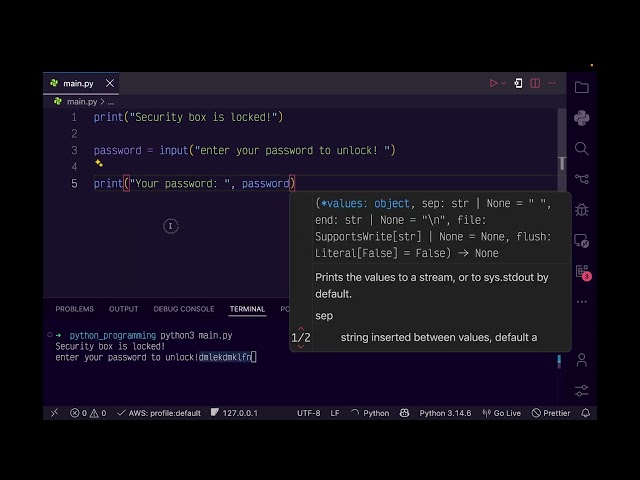Open the Python extension sidebar icon
Screen dimensions: 640x480
point(582,118)
